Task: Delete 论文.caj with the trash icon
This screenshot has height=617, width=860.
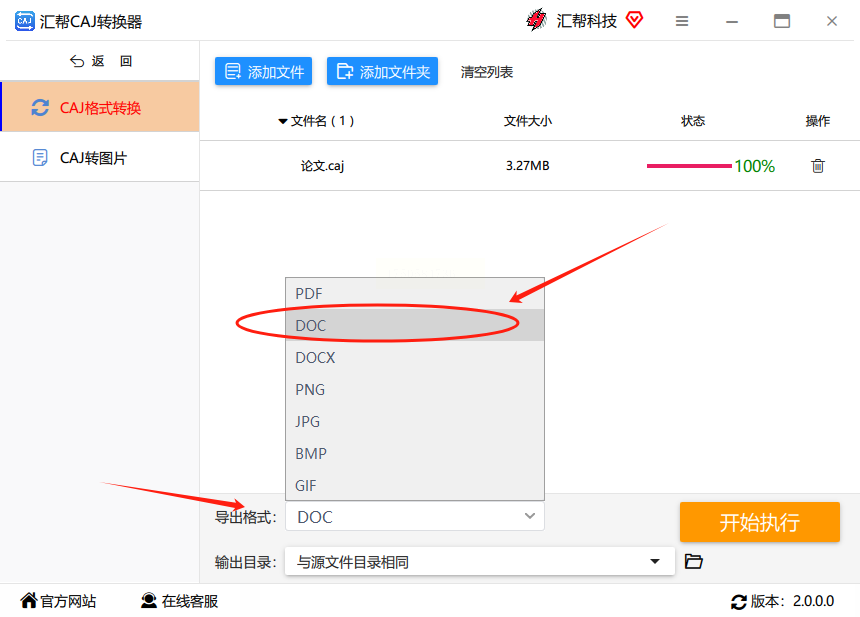Action: (817, 166)
